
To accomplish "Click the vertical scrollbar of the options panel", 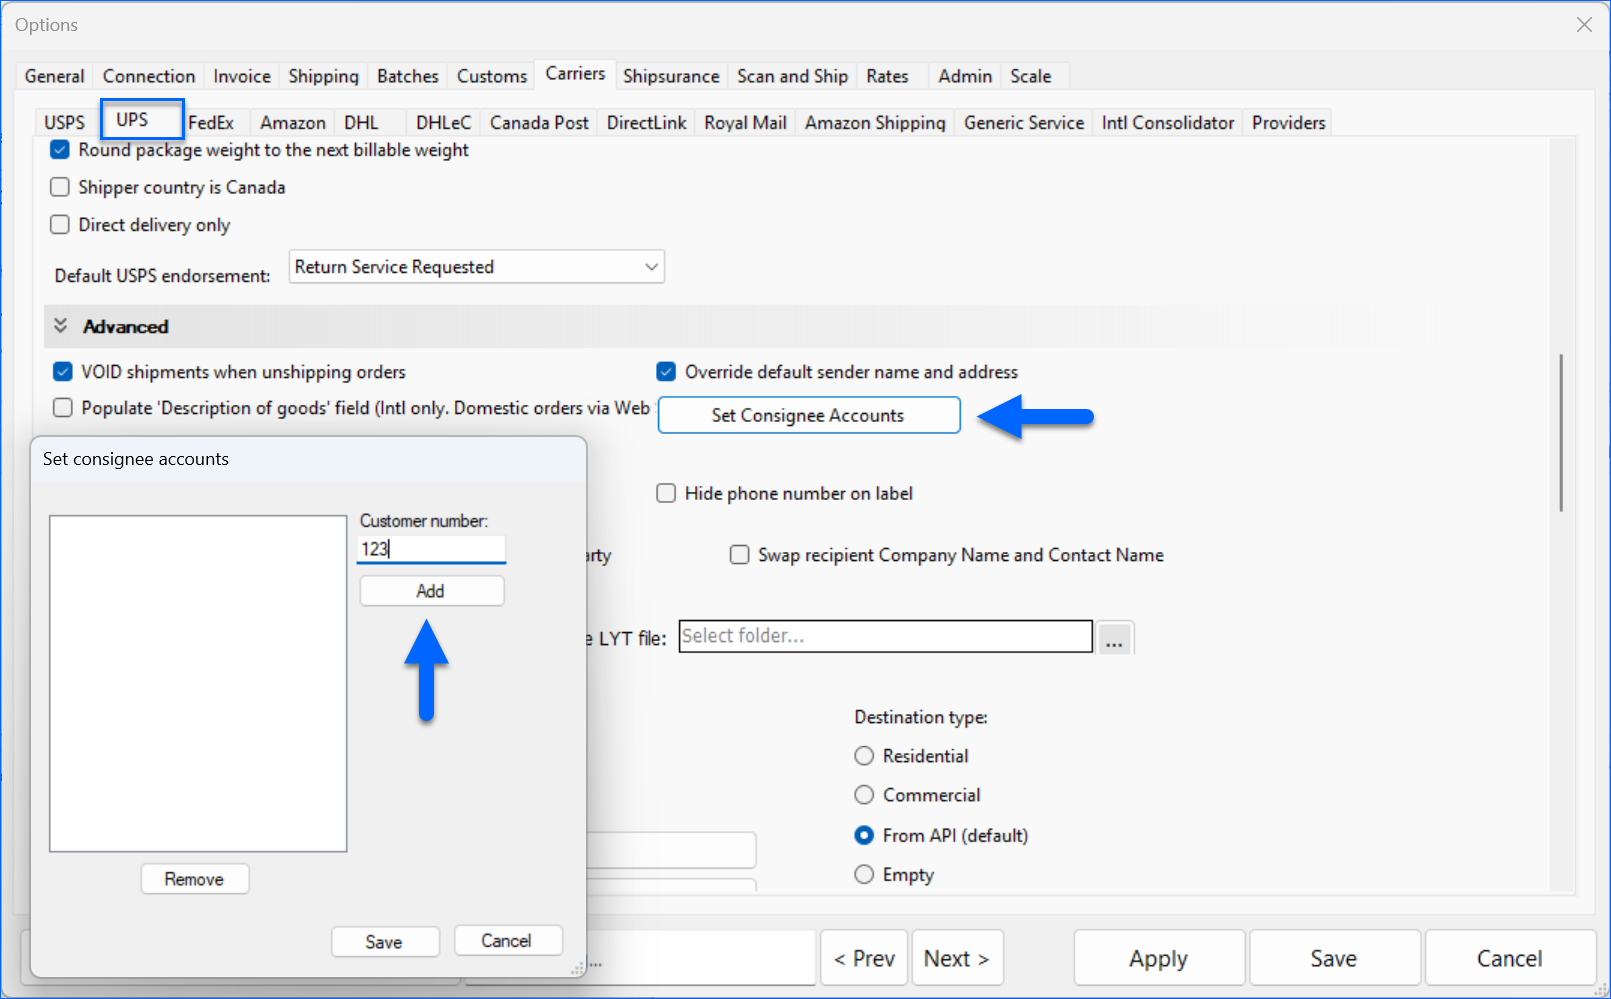I will click(1560, 432).
